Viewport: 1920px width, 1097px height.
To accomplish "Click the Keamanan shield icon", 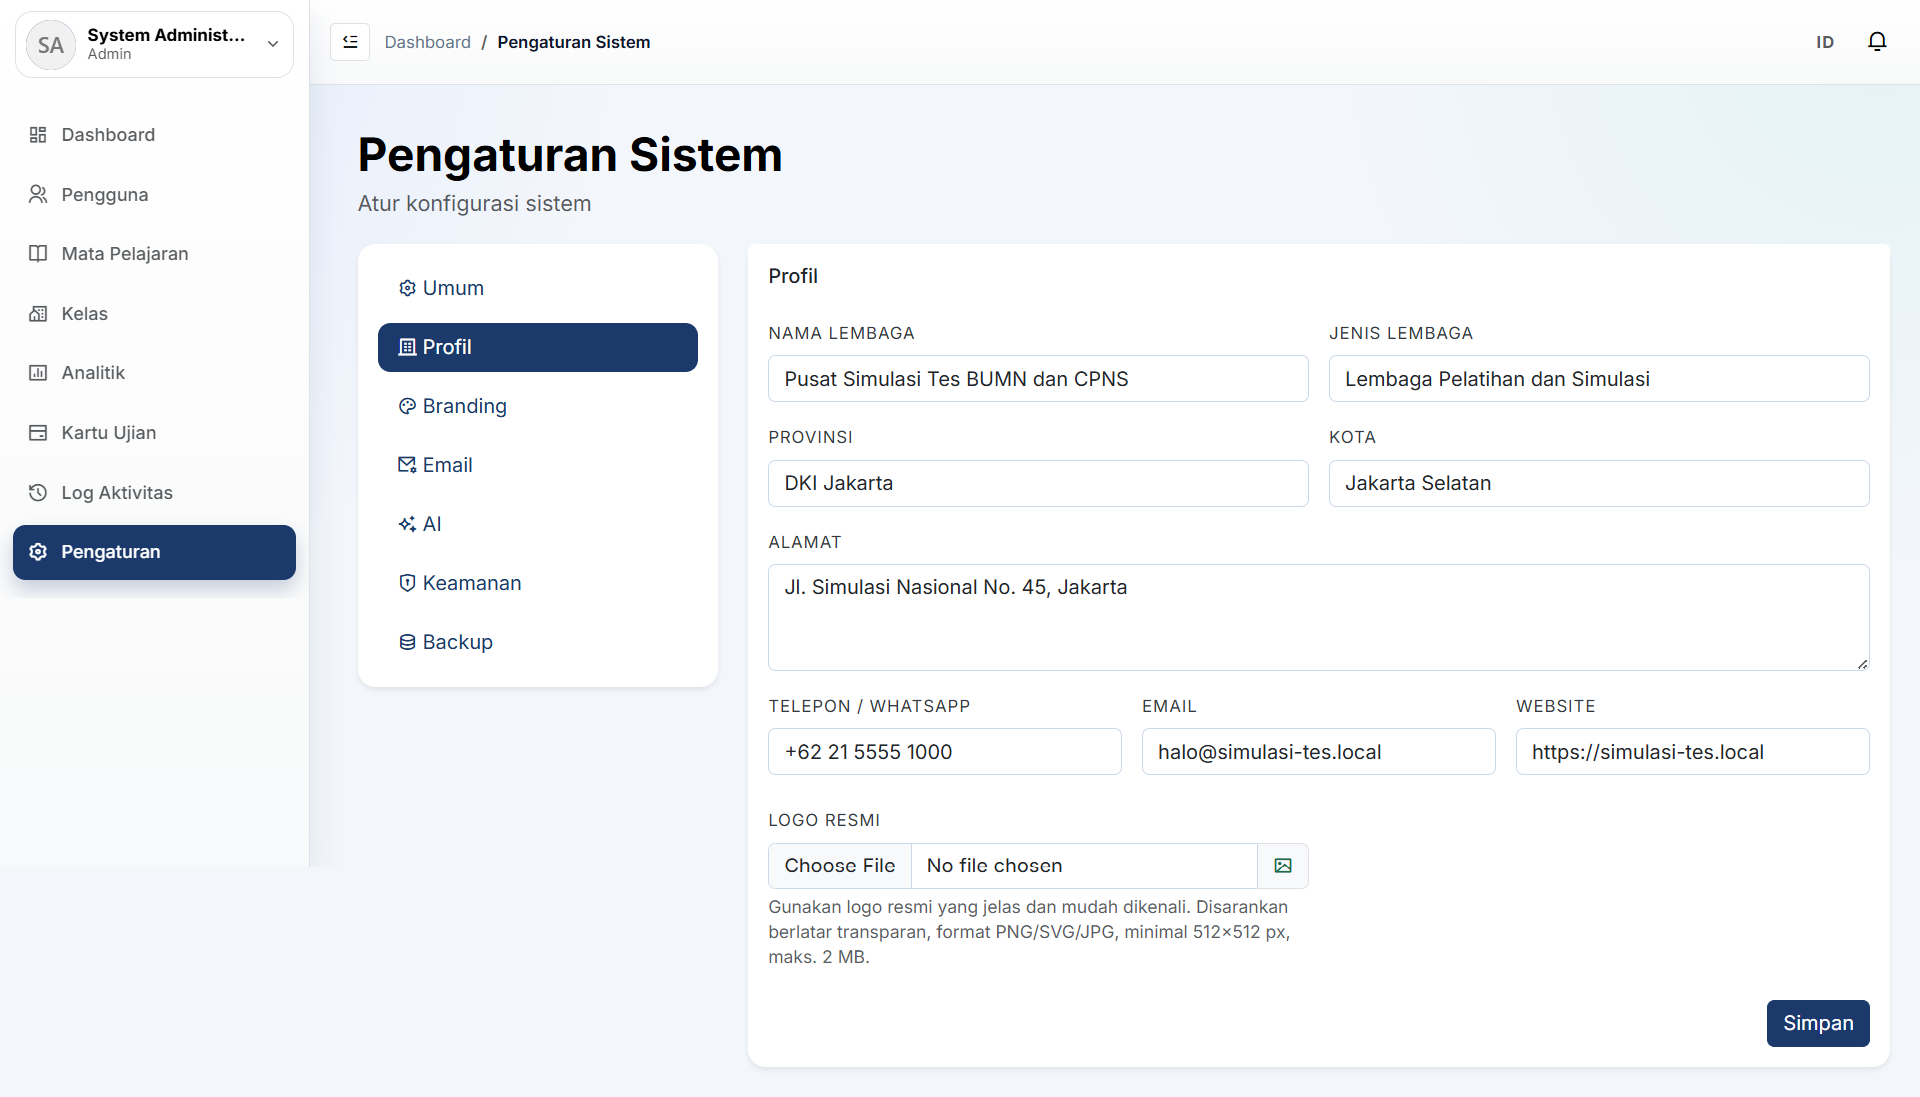I will point(407,583).
